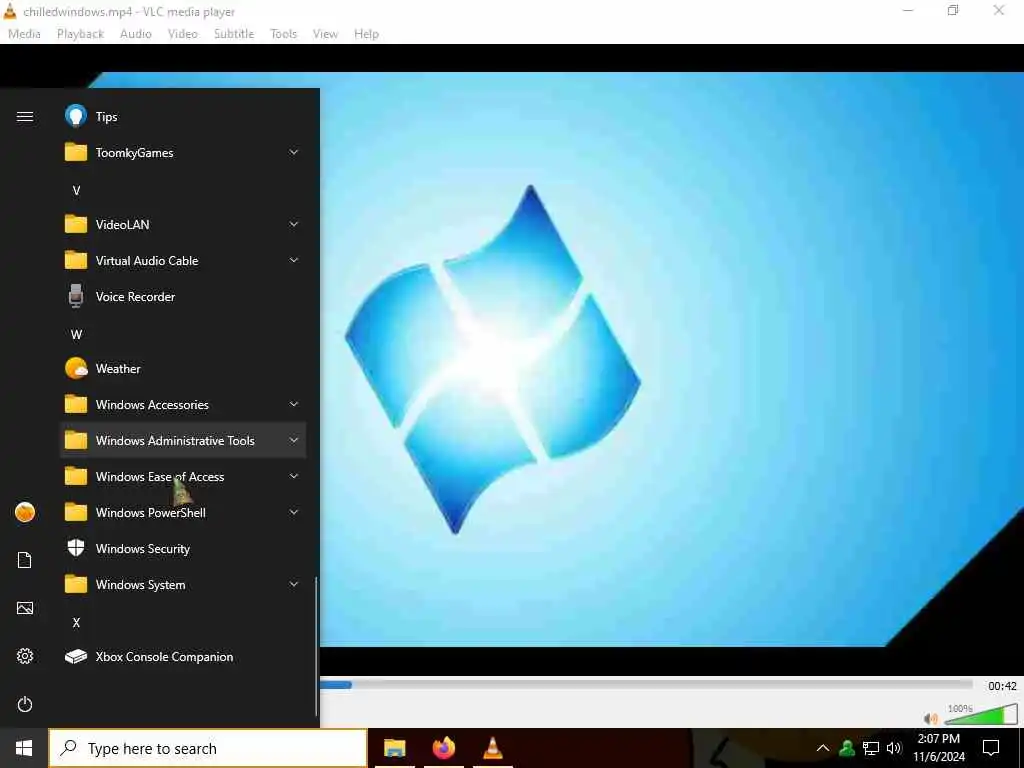Open File Explorer from taskbar
This screenshot has width=1024, height=768.
point(394,748)
